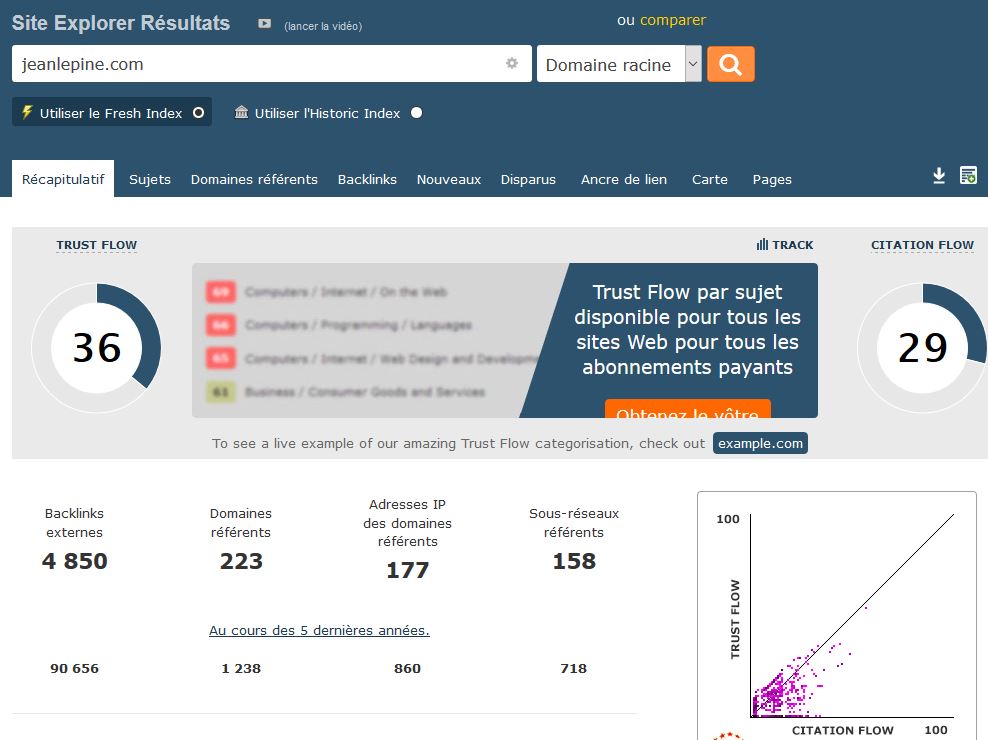Screen dimensions: 988x740
Task: Click the Obtenez le vôtre orange button
Action: click(687, 409)
